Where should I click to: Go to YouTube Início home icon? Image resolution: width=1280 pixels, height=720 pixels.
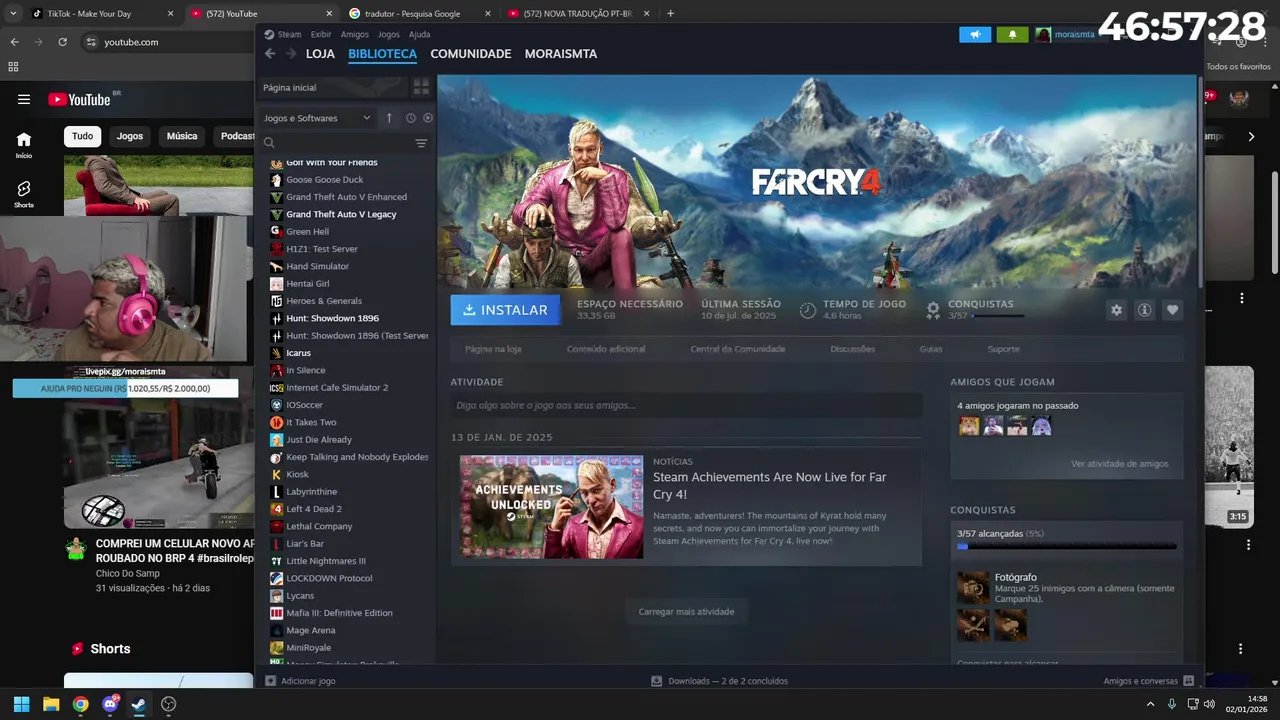tap(24, 144)
